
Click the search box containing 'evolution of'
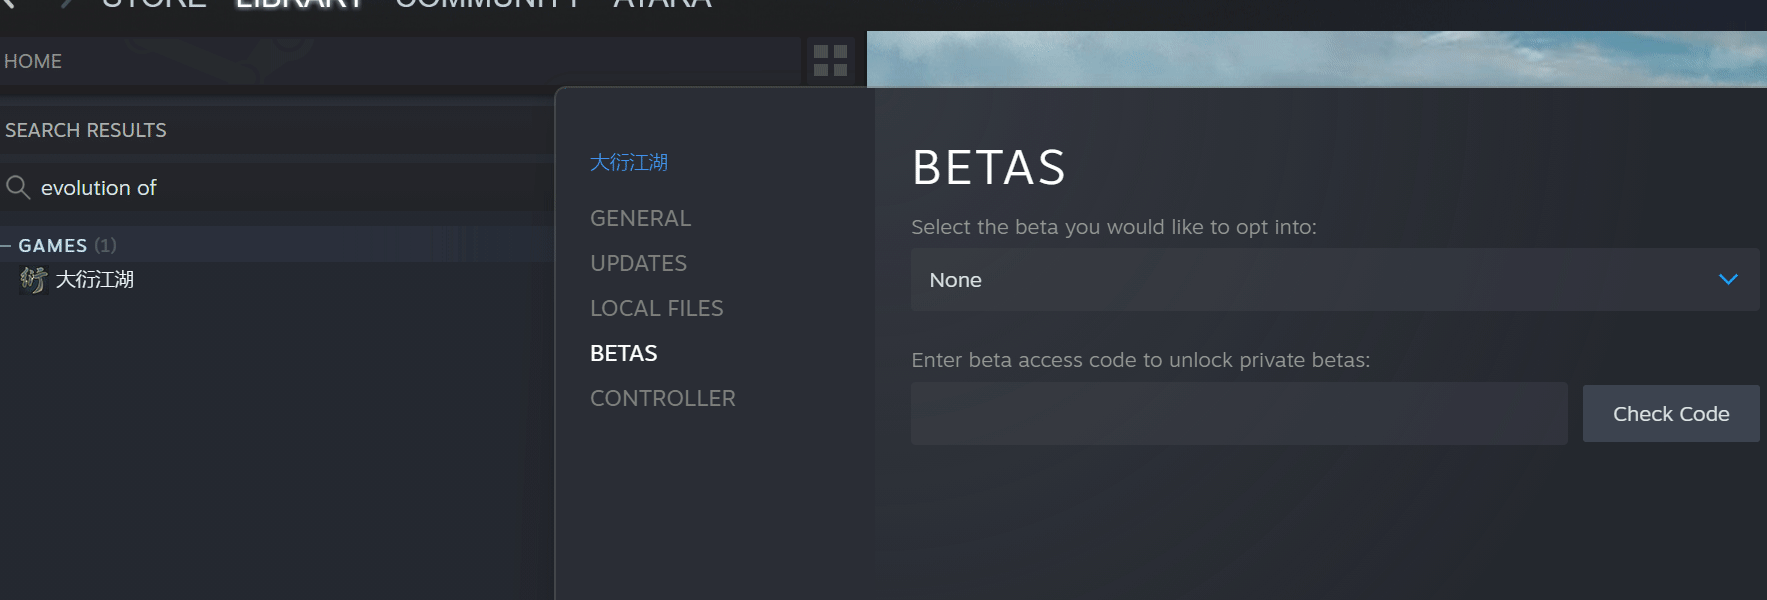tap(280, 188)
